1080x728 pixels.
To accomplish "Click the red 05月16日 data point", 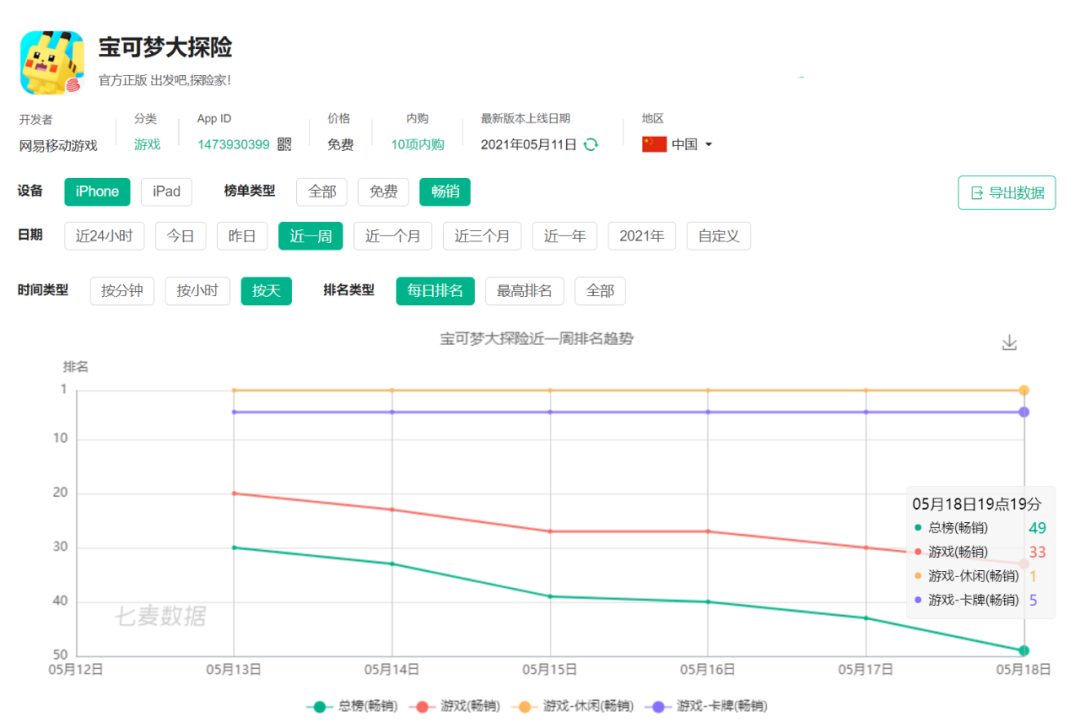I will click(708, 531).
